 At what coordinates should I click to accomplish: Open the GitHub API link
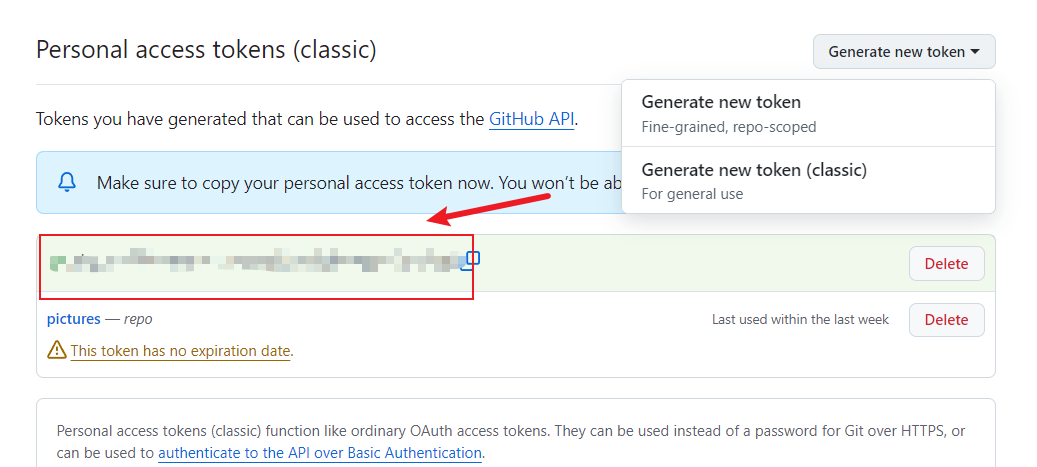point(531,119)
